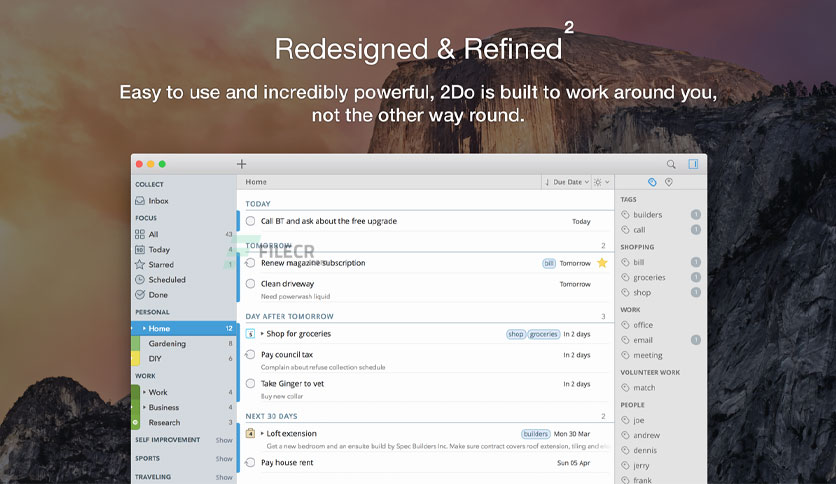This screenshot has height=484, width=836.
Task: Check off Clean driveway task
Action: click(x=250, y=284)
